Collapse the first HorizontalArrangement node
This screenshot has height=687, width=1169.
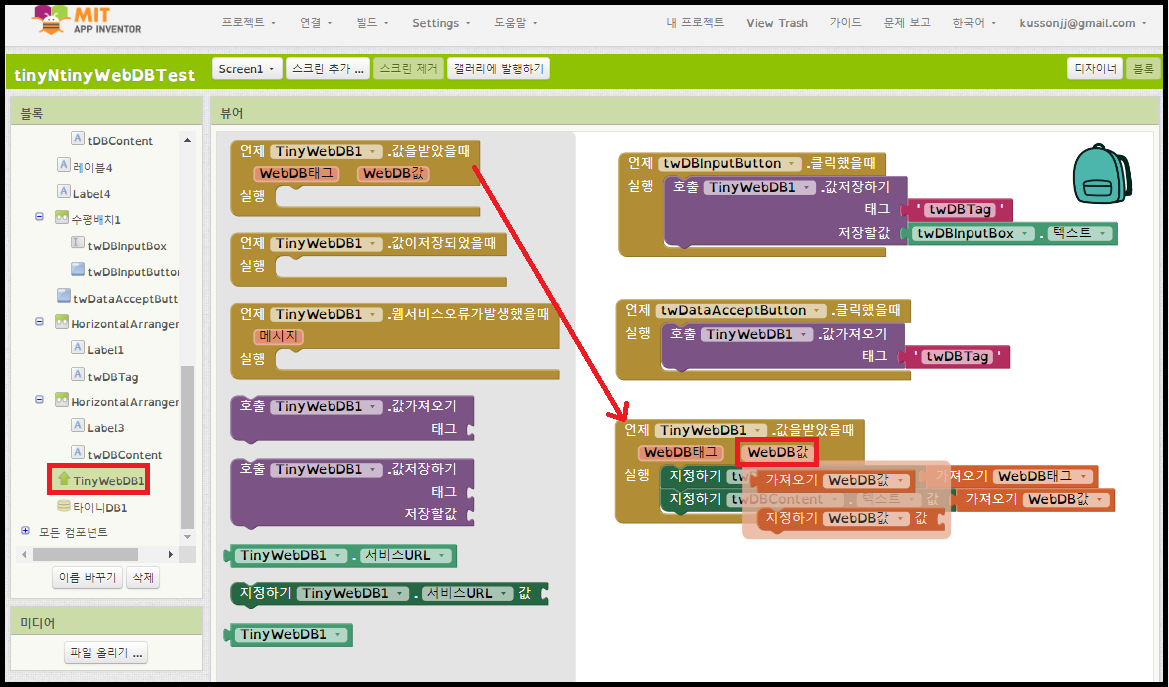40,321
